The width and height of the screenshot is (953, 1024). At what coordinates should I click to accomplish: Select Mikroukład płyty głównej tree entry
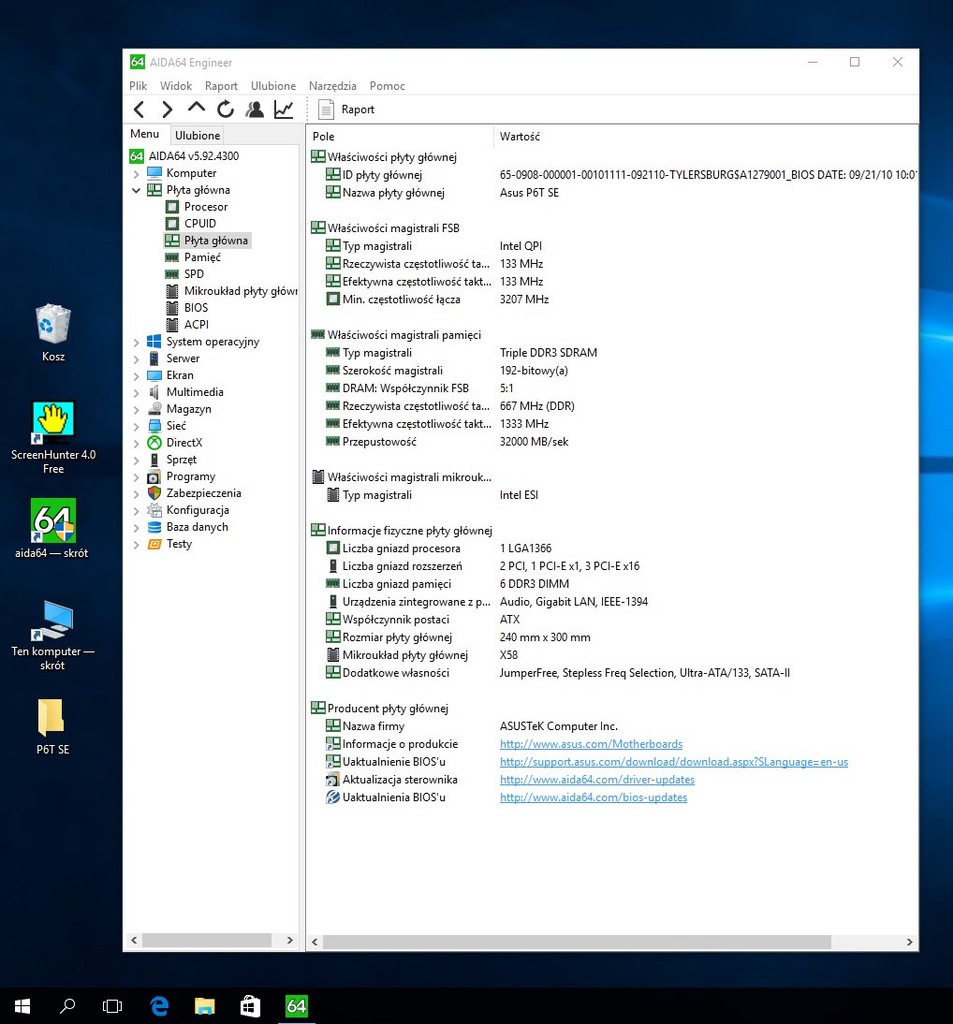[x=240, y=291]
